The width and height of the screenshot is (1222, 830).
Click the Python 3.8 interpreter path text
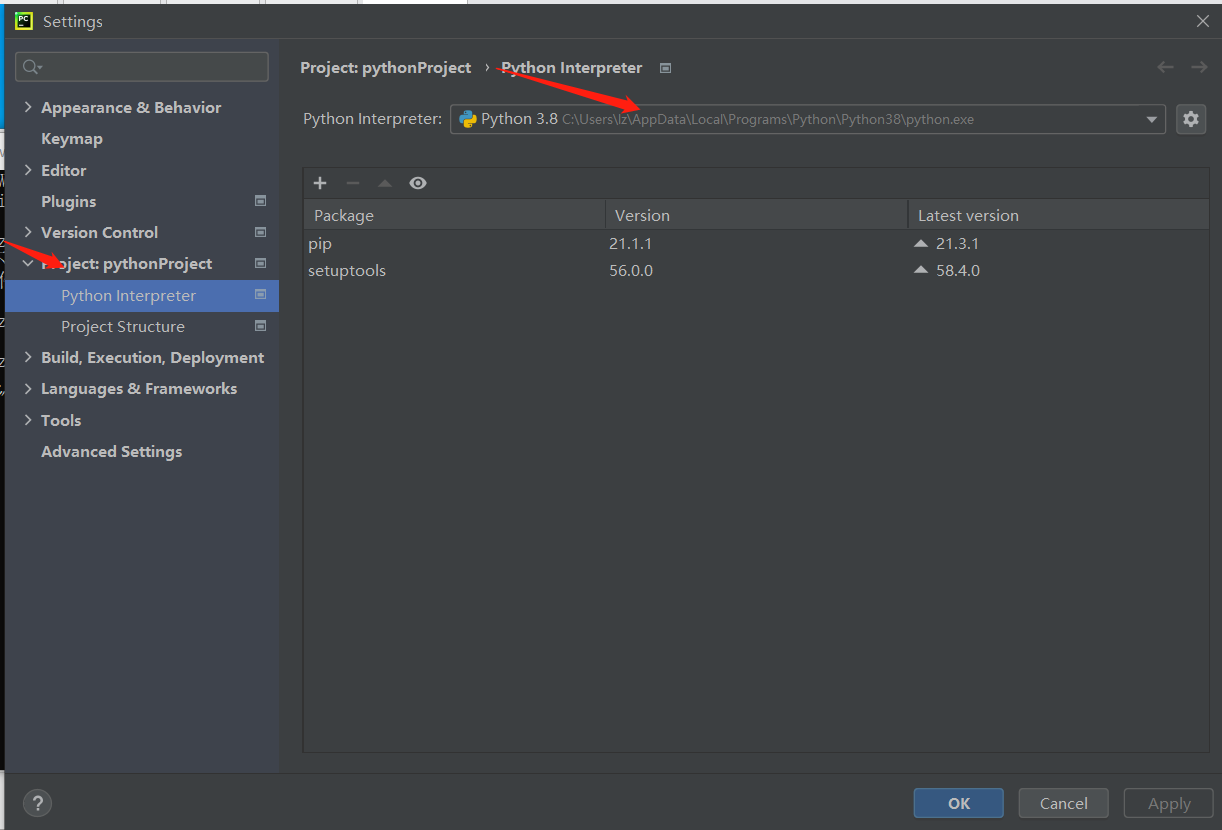[x=768, y=119]
